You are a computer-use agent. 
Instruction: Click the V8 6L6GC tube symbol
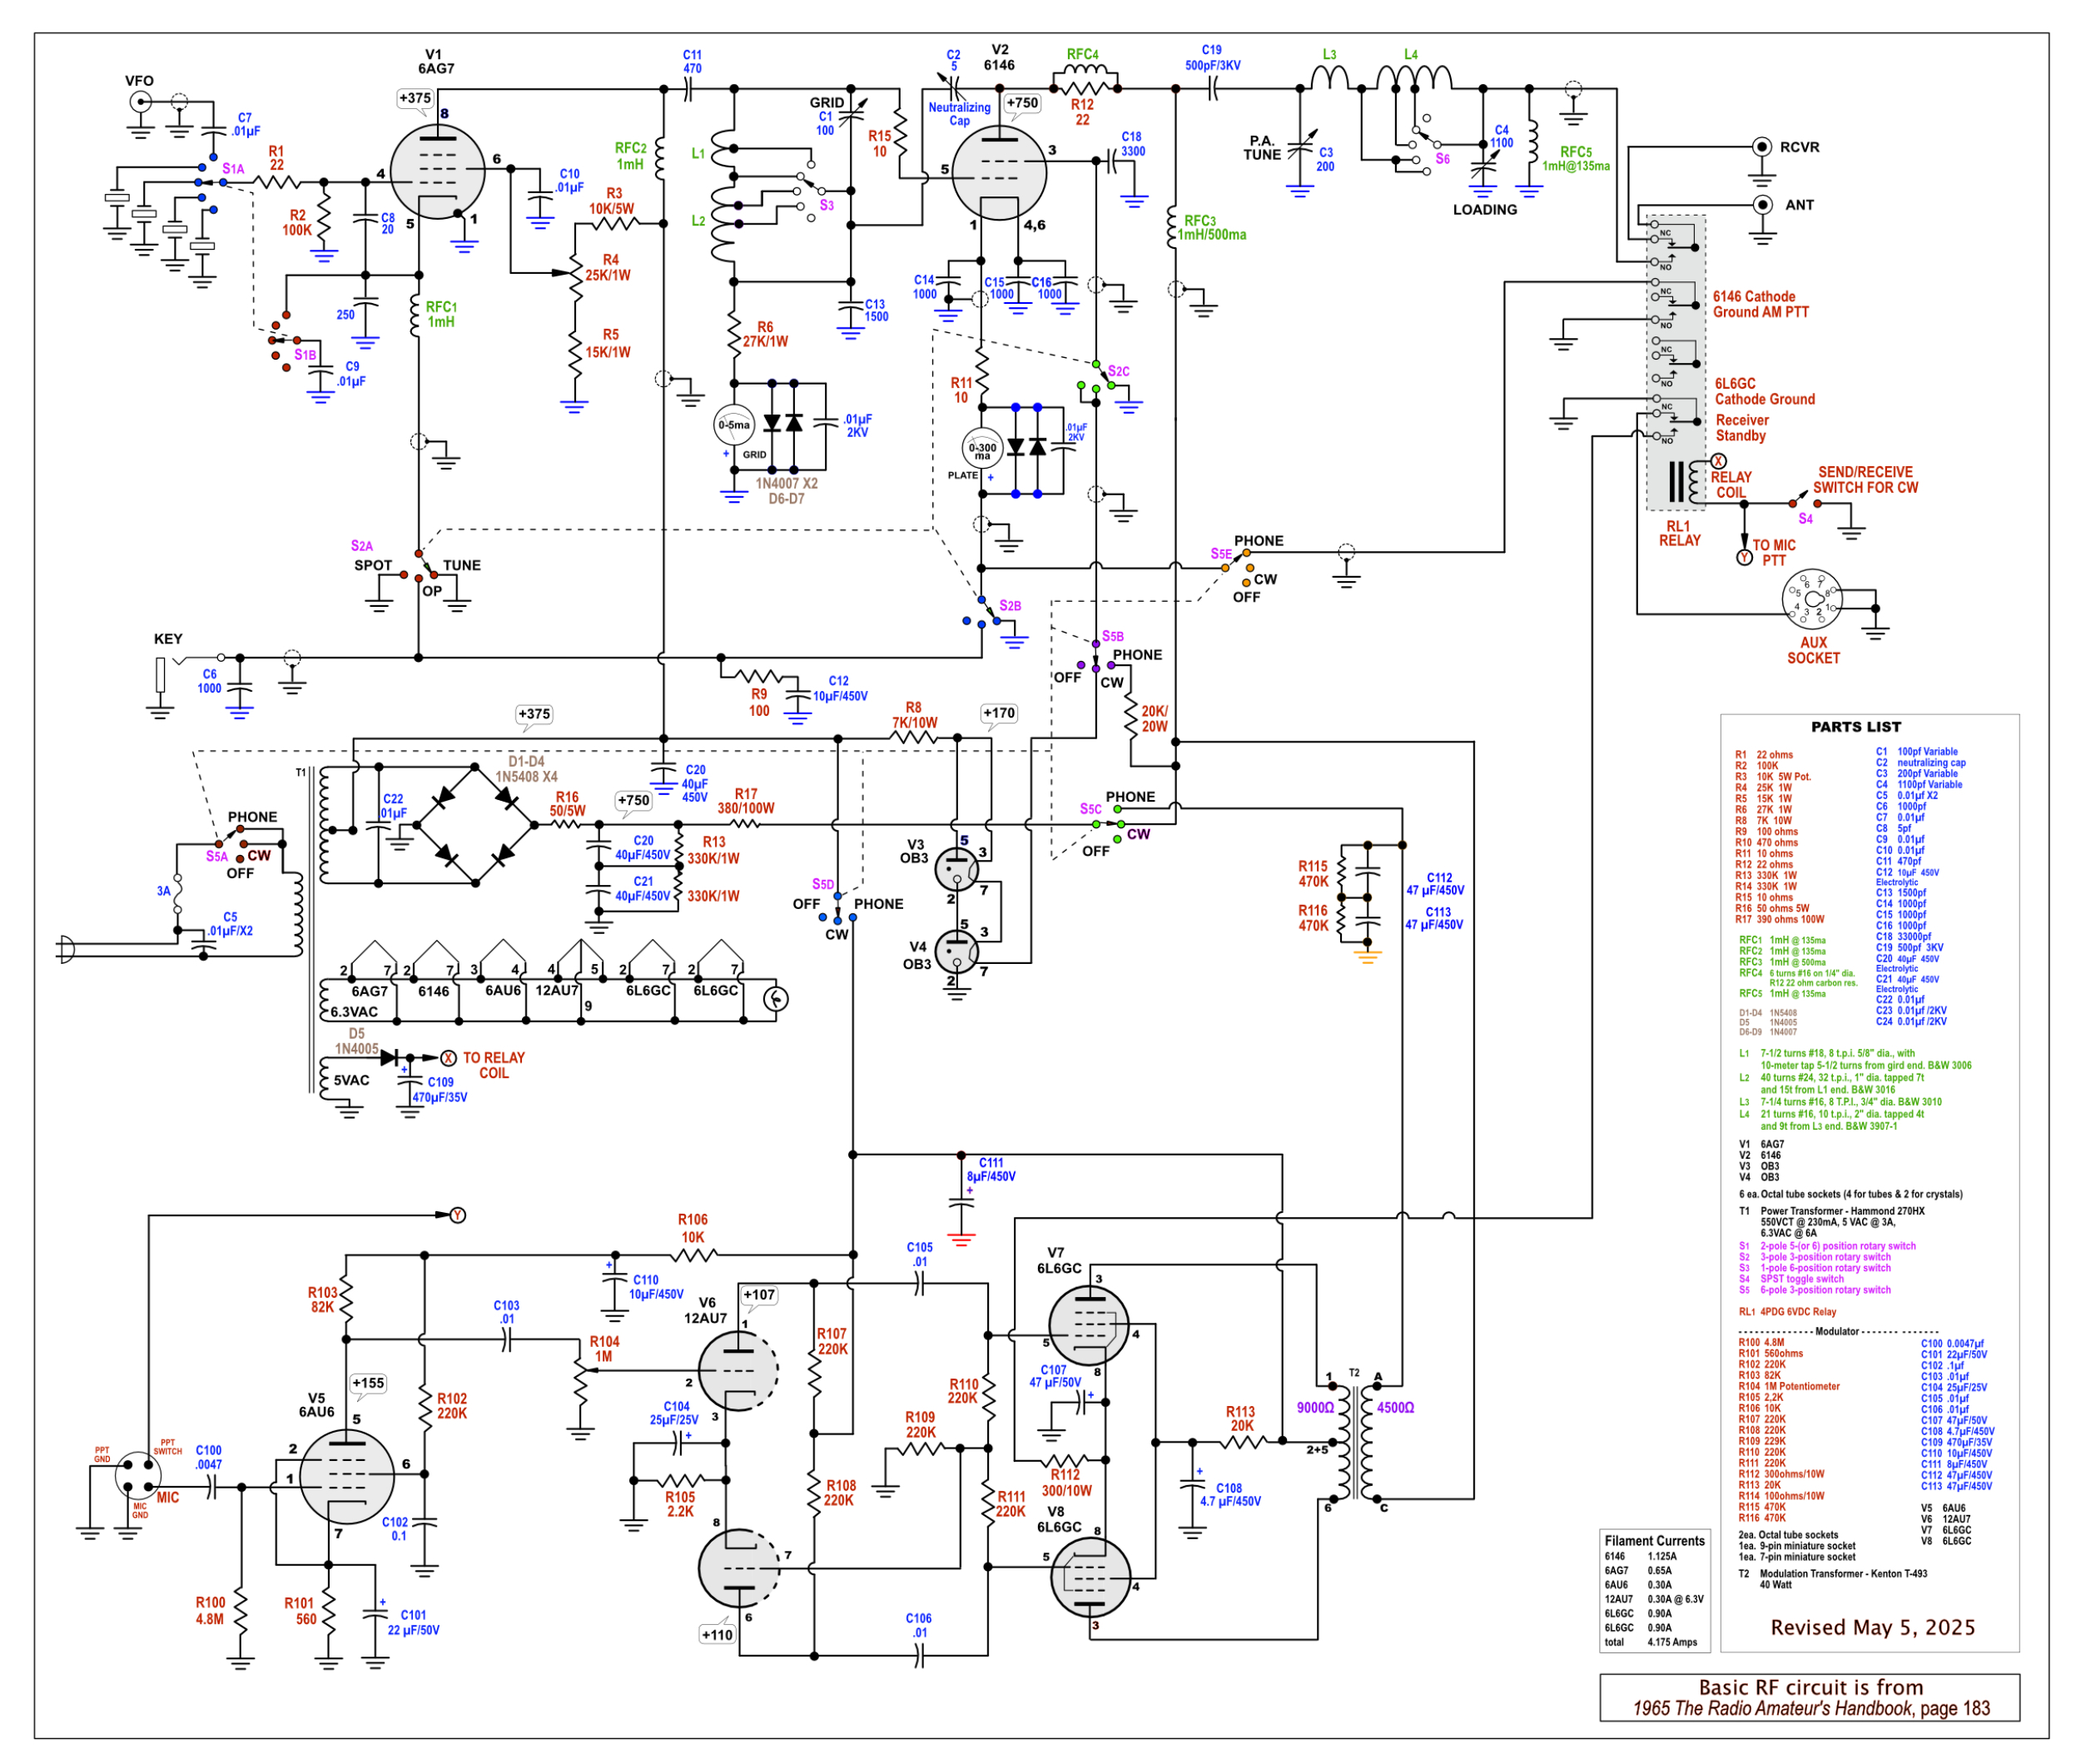click(1091, 1577)
